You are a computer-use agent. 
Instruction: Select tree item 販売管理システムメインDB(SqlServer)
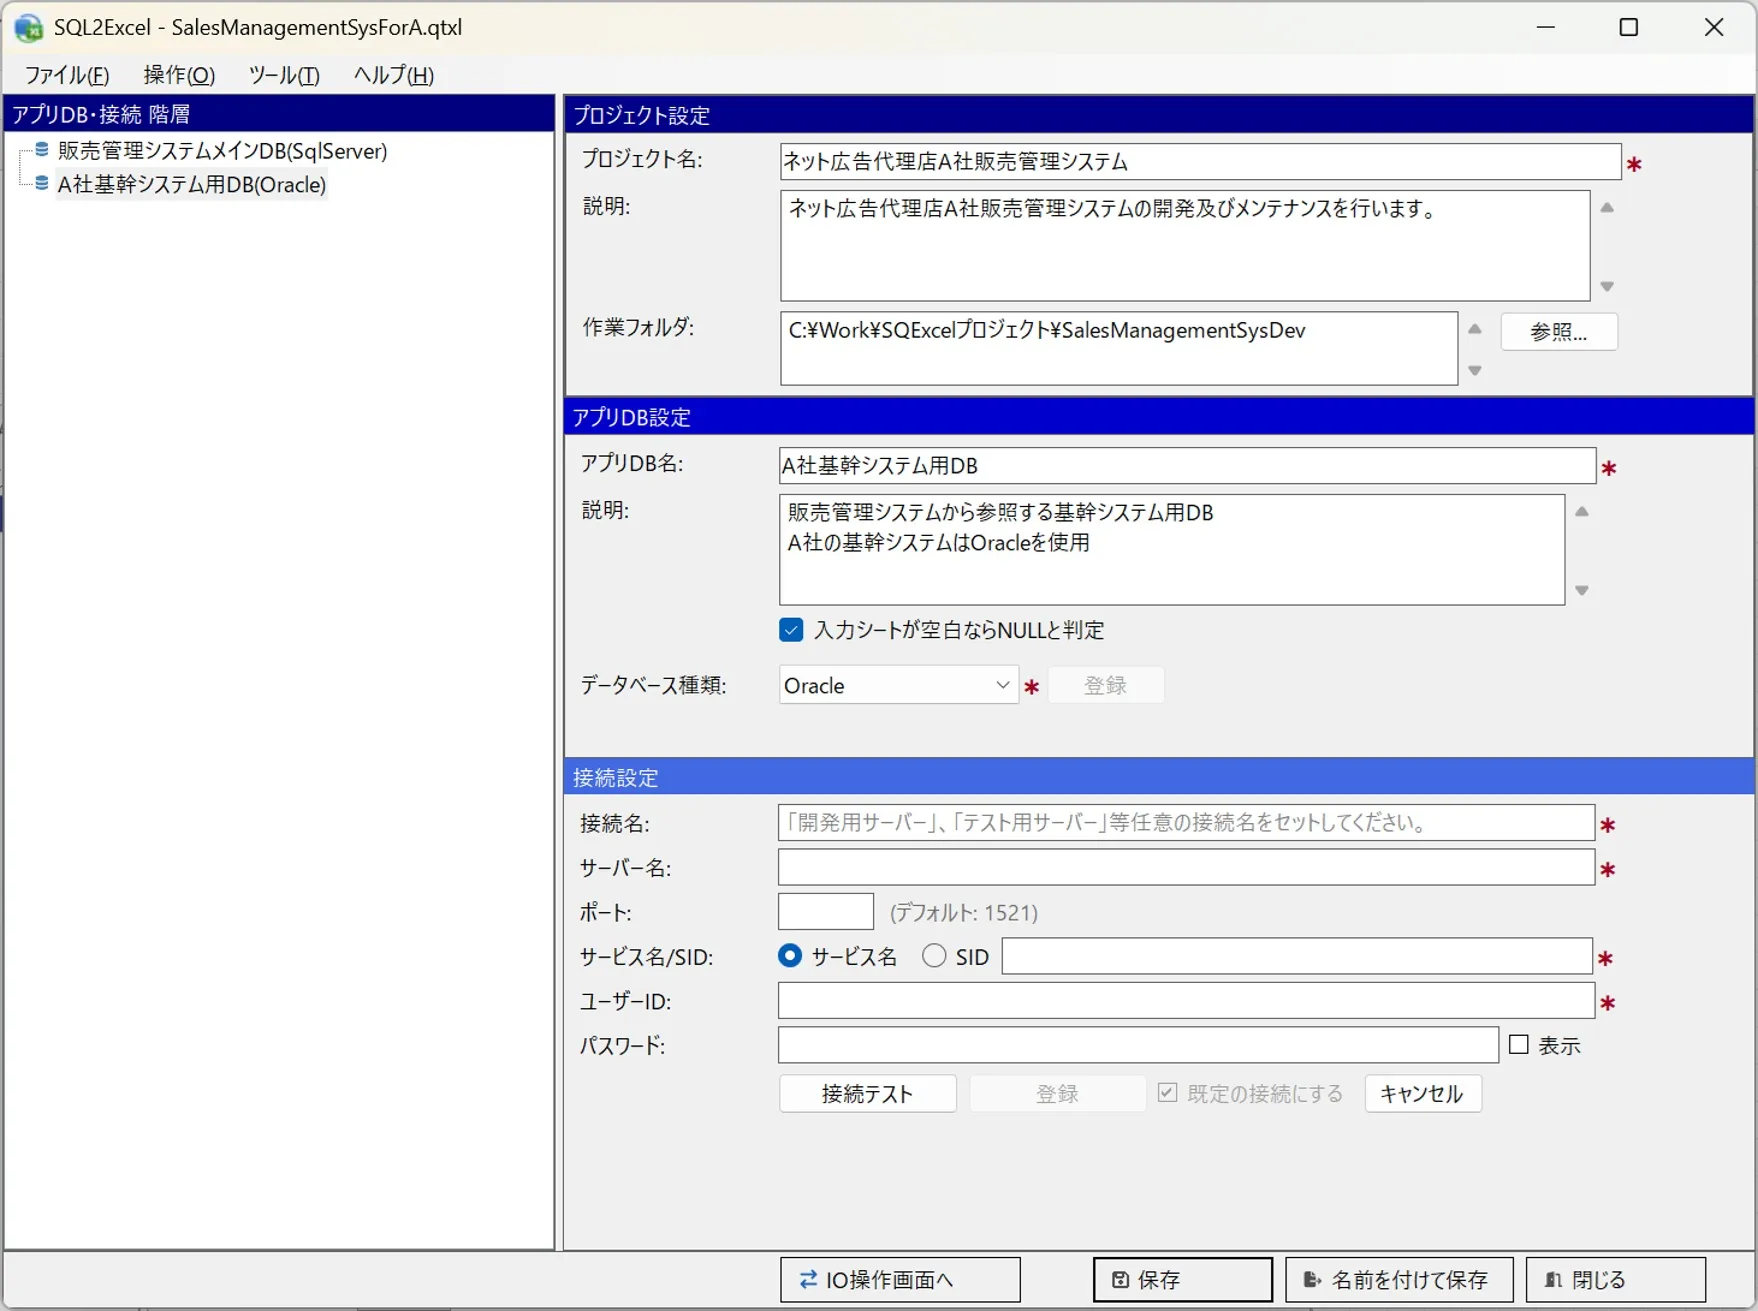point(222,150)
